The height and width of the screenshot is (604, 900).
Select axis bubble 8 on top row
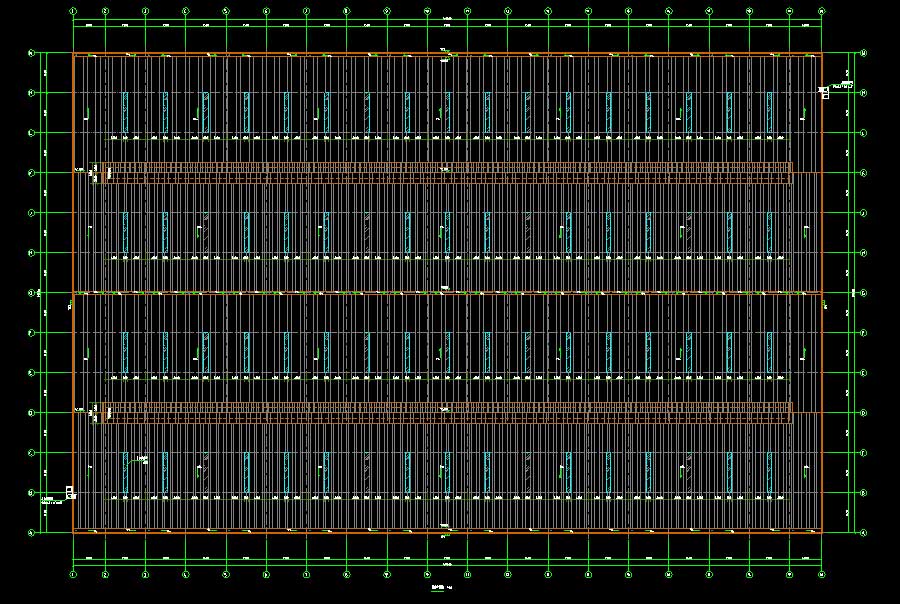point(346,11)
